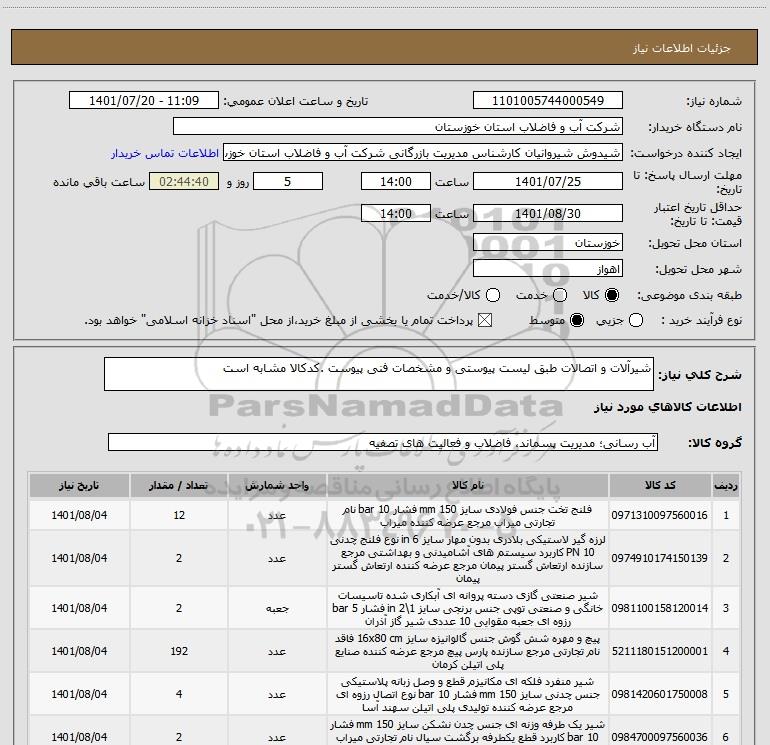
Task: Select the کالا radio button
Action: (612, 295)
